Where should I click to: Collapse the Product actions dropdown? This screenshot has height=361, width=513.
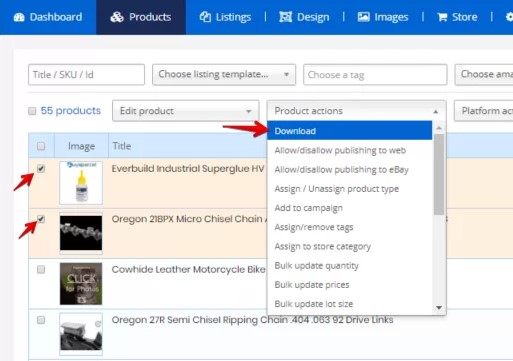pyautogui.click(x=356, y=111)
